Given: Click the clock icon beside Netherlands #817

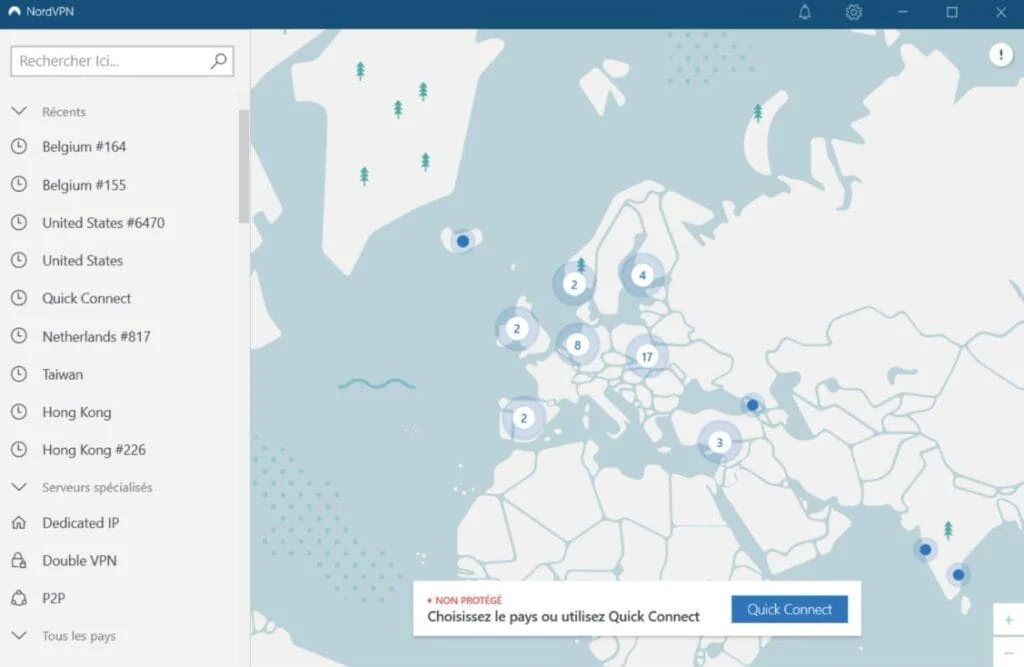Looking at the screenshot, I should 19,336.
